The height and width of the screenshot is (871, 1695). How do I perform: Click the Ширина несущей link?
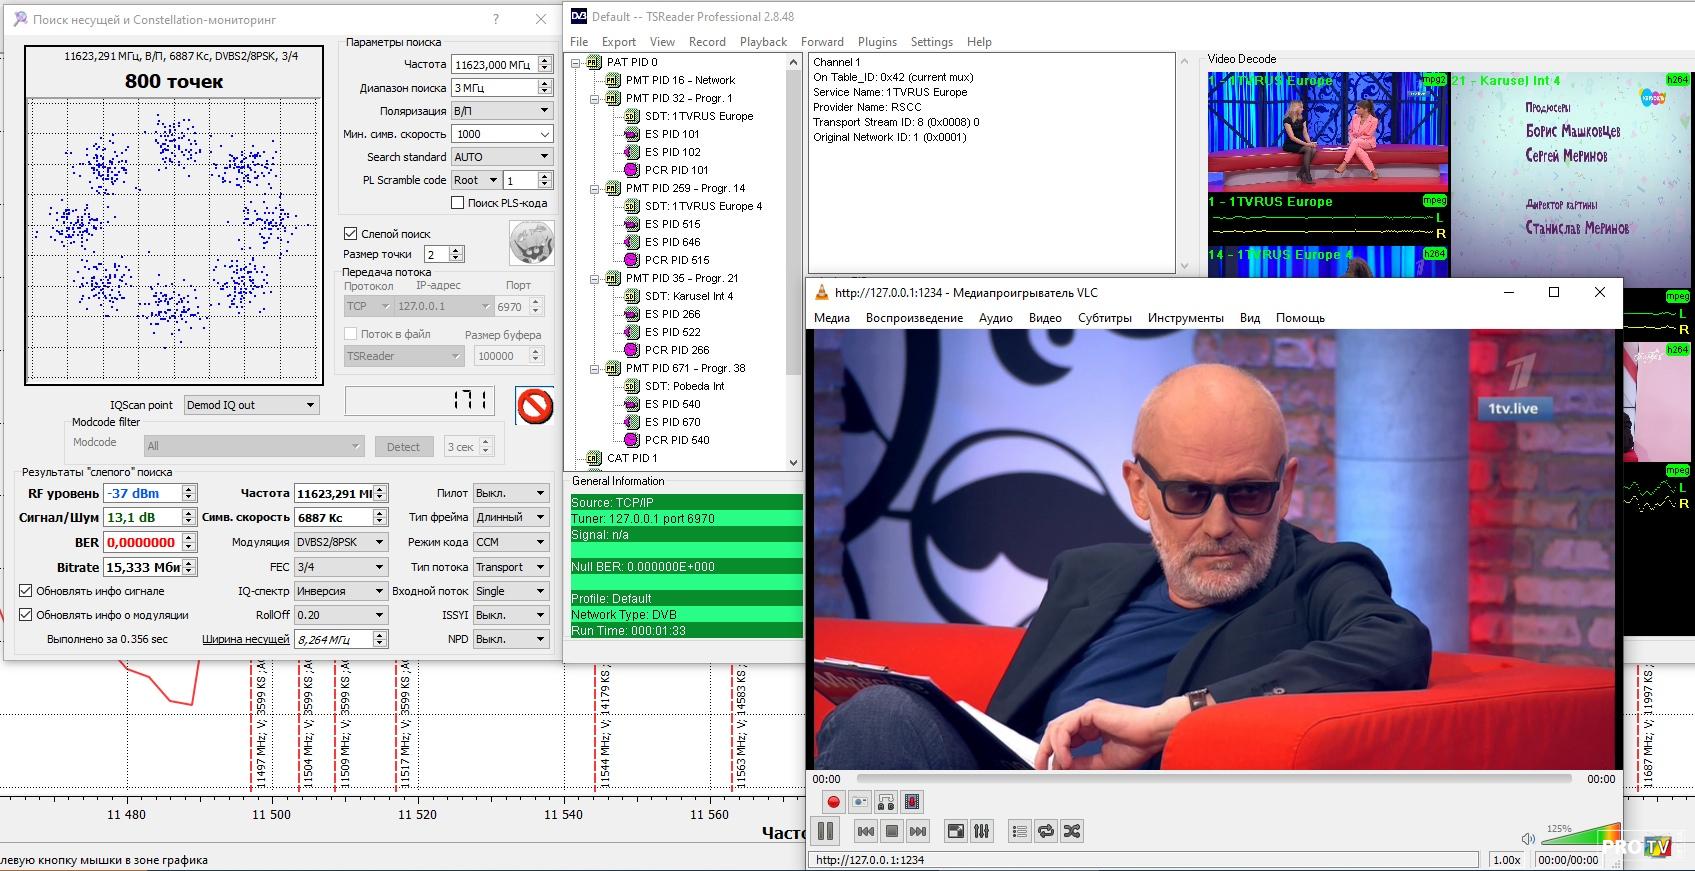click(245, 639)
